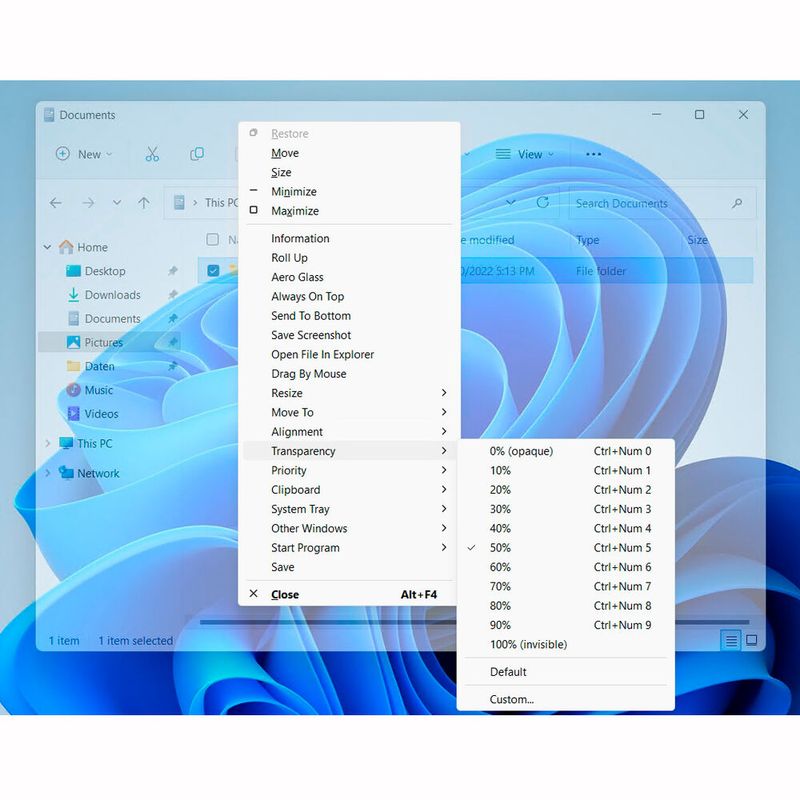The image size is (800, 800).
Task: Enable Always On Top
Action: pyautogui.click(x=349, y=296)
